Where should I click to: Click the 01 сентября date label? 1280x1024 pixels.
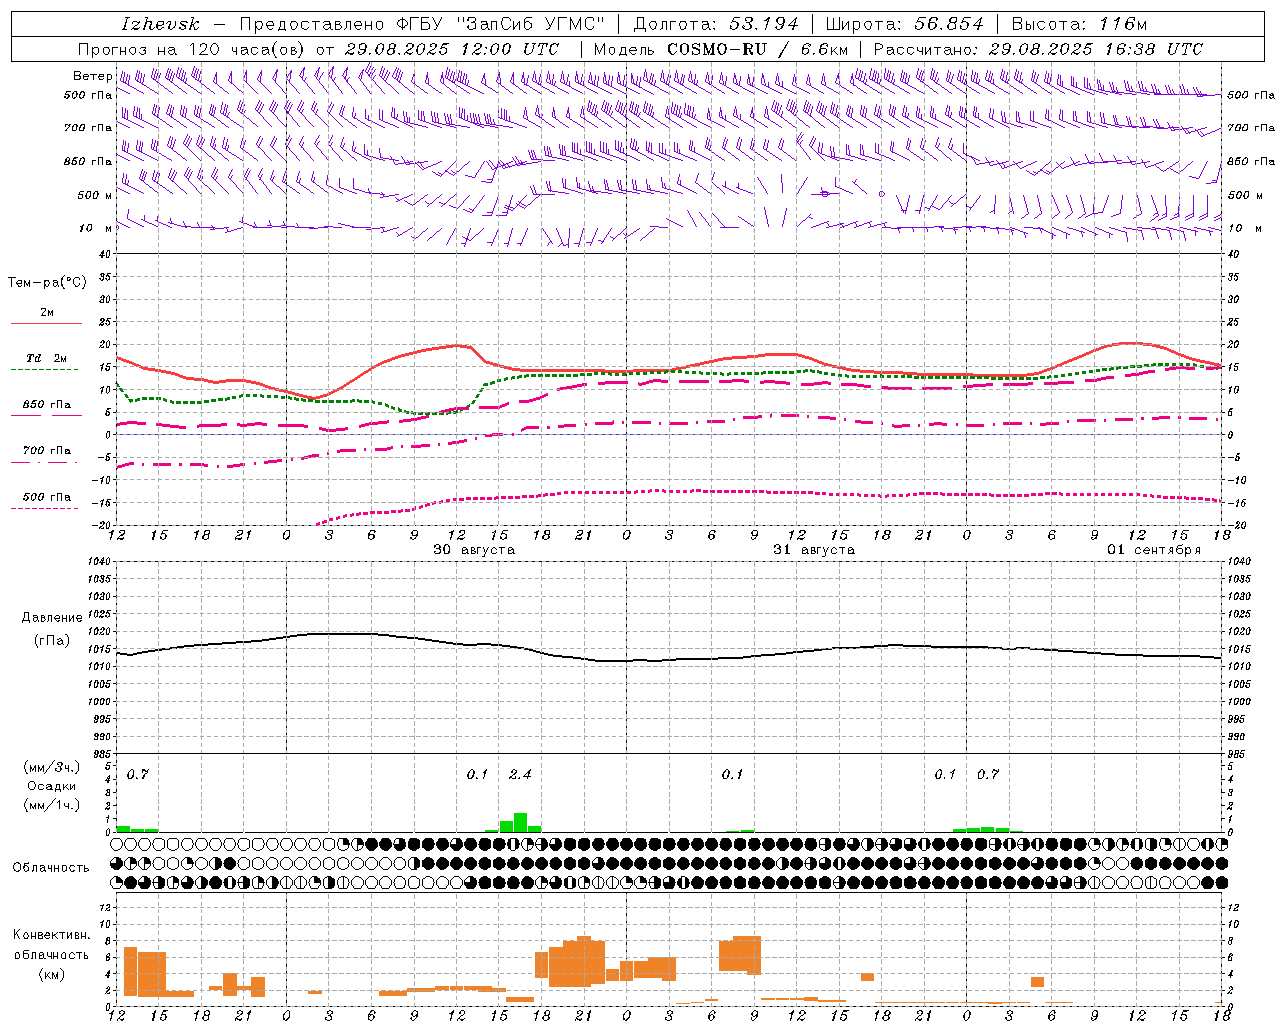coord(1154,550)
